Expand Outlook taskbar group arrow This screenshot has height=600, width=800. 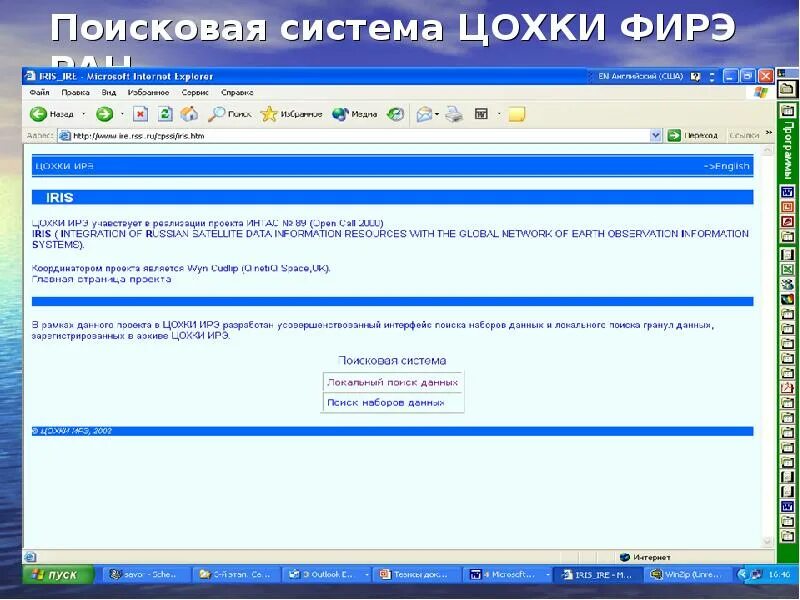pyautogui.click(x=366, y=574)
